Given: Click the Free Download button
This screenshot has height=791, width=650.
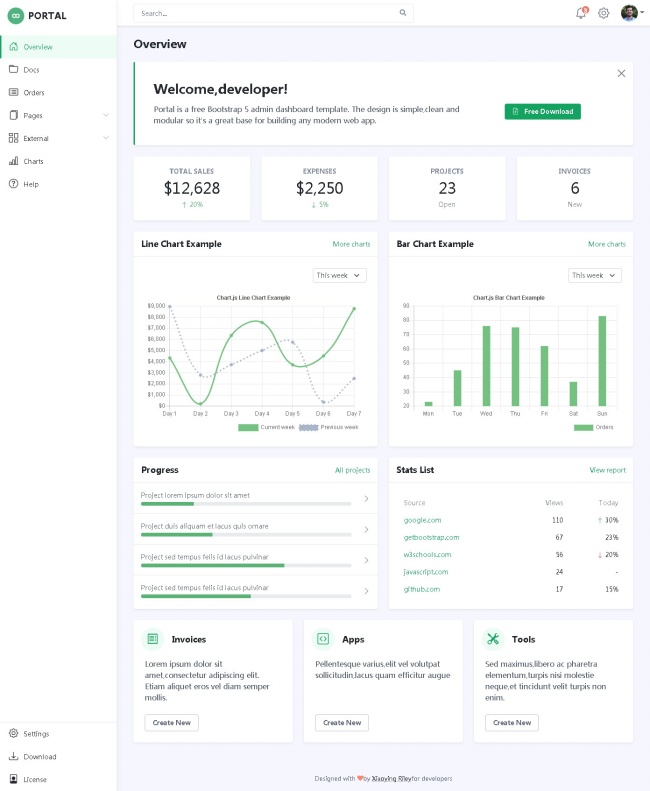Looking at the screenshot, I should tap(542, 111).
